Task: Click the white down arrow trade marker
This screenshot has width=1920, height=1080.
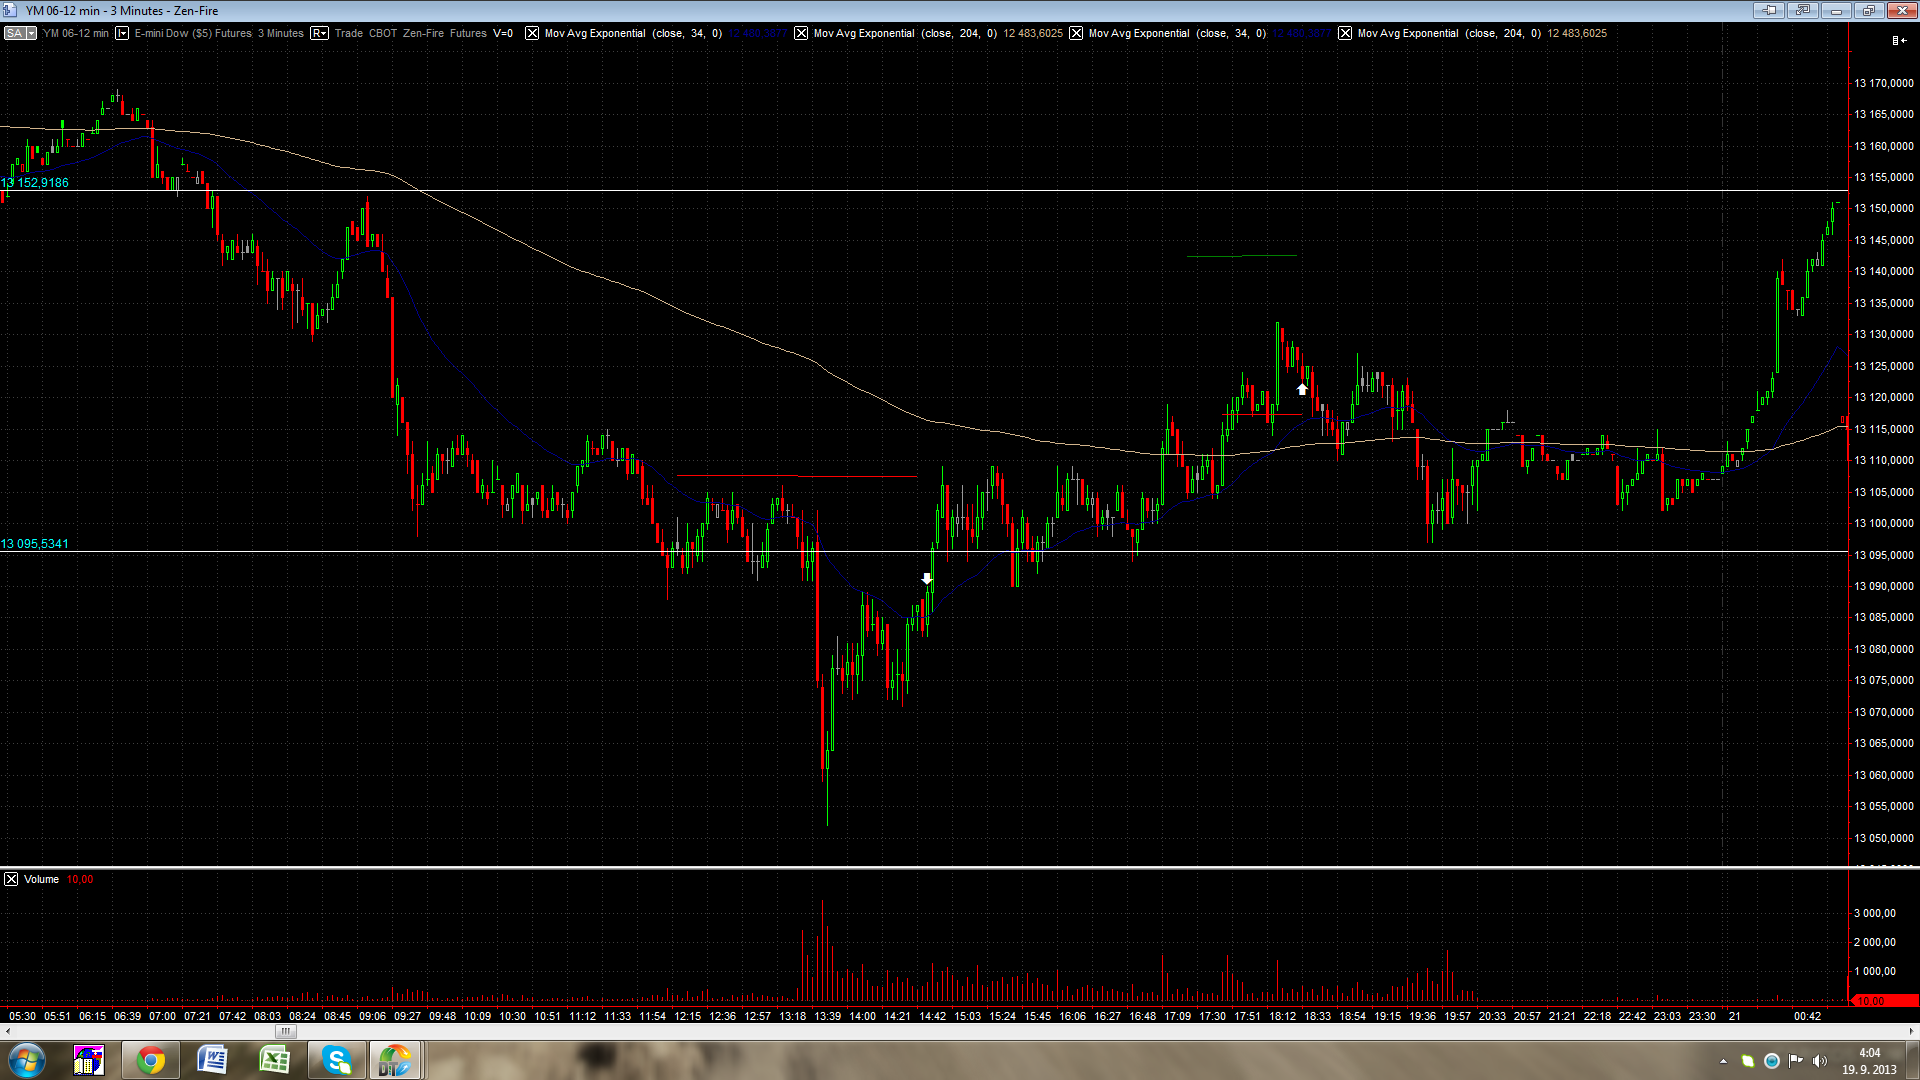Action: pos(927,579)
